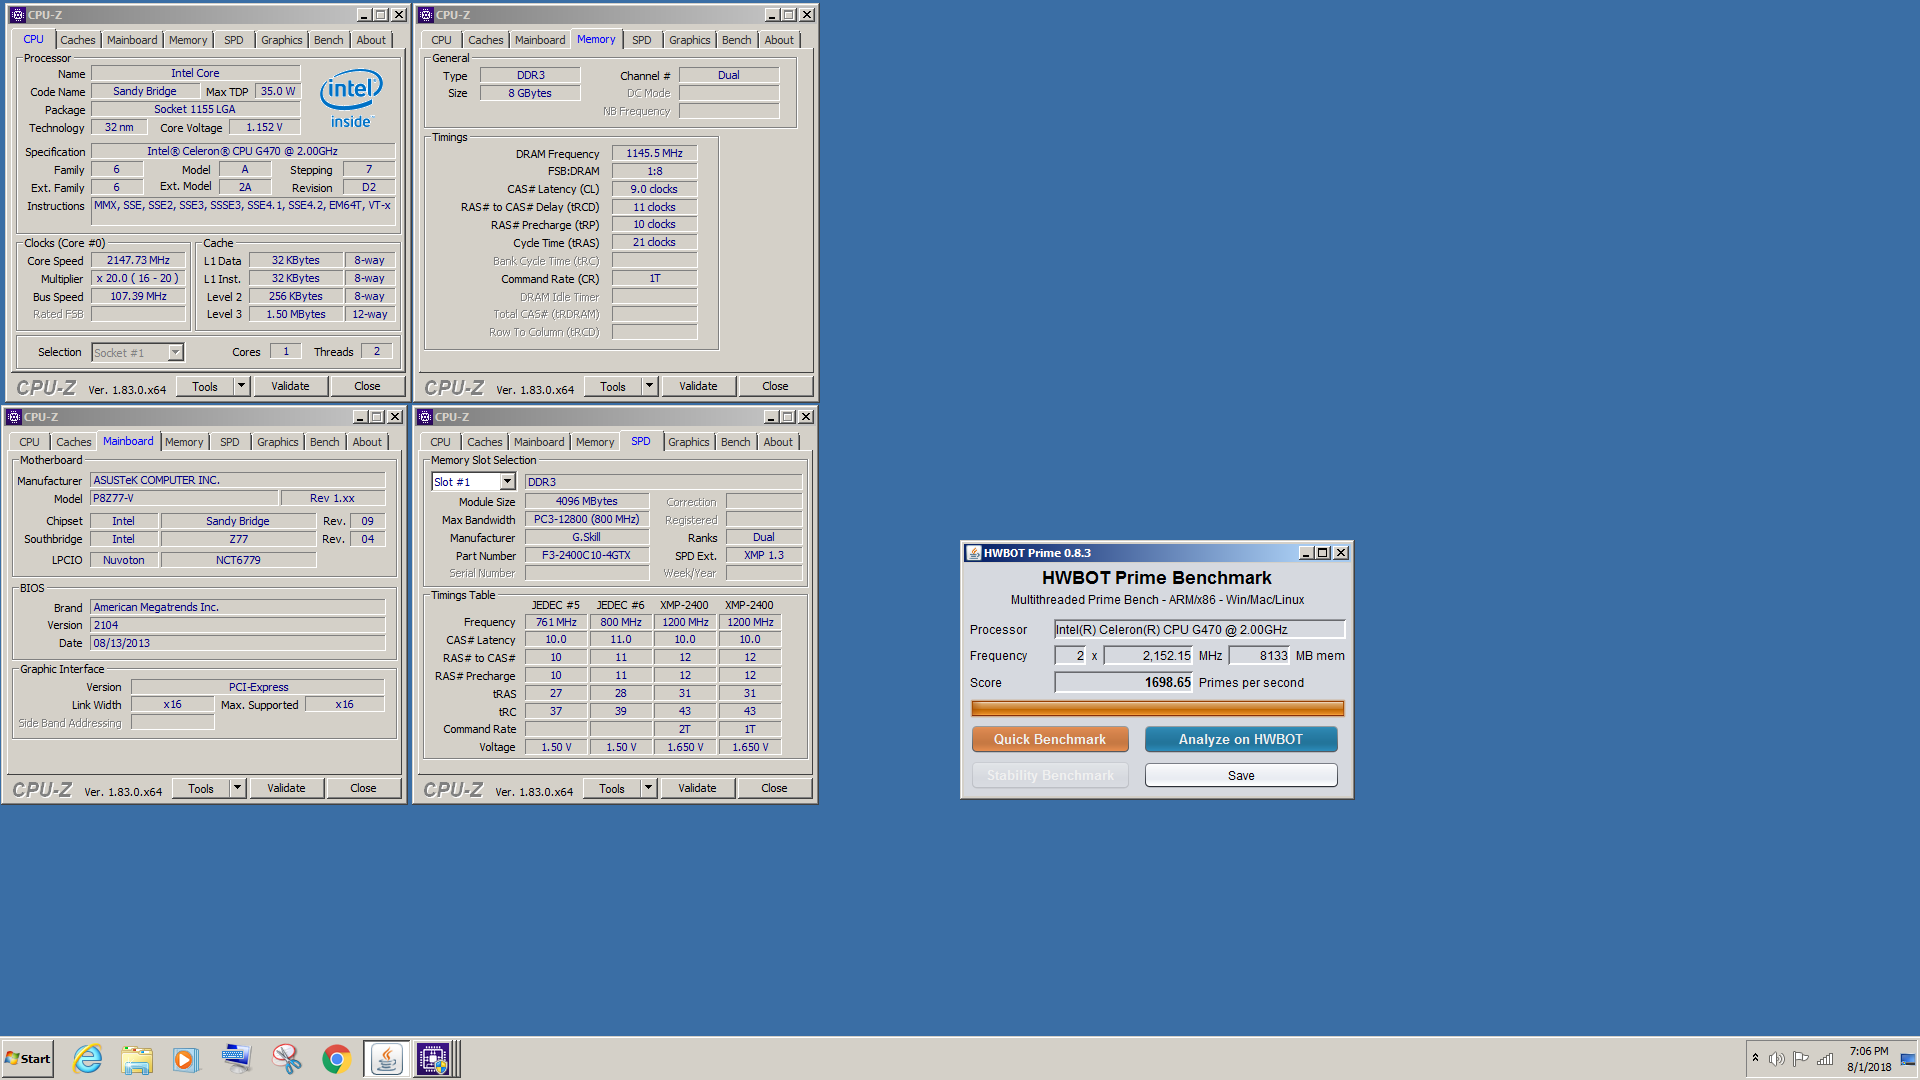Open the CPU-Z title icon in Mainboard window
This screenshot has width=1920, height=1080.
point(13,417)
